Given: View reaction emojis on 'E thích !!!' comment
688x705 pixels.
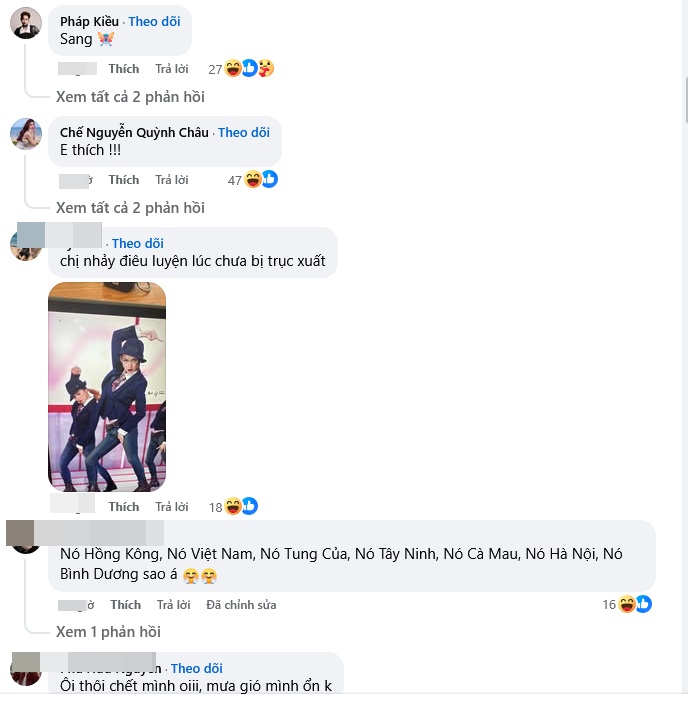Looking at the screenshot, I should click(253, 180).
